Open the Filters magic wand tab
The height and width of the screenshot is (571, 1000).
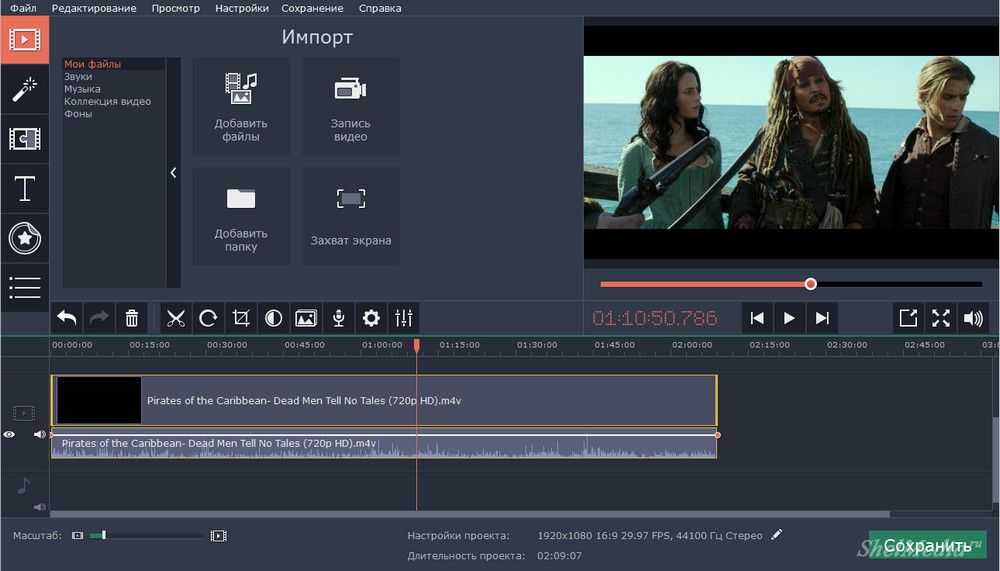click(24, 89)
